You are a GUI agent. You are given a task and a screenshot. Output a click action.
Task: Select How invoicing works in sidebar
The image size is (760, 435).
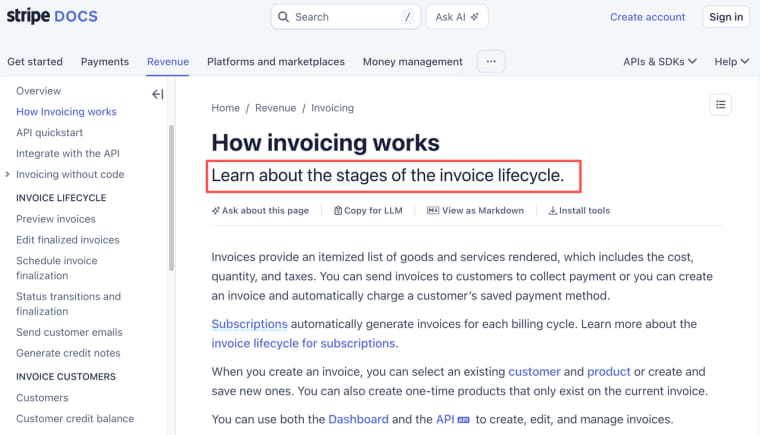(66, 112)
